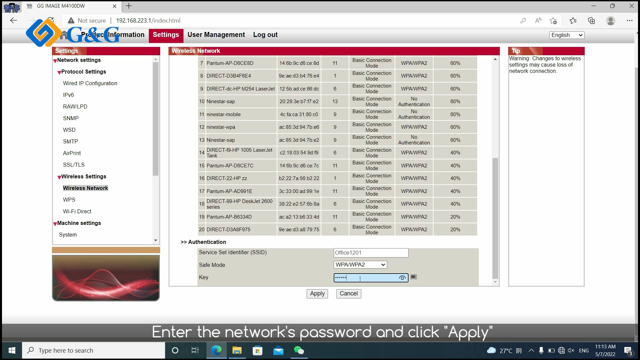640x360 pixels.
Task: Switch to the User Management tab
Action: pos(216,35)
